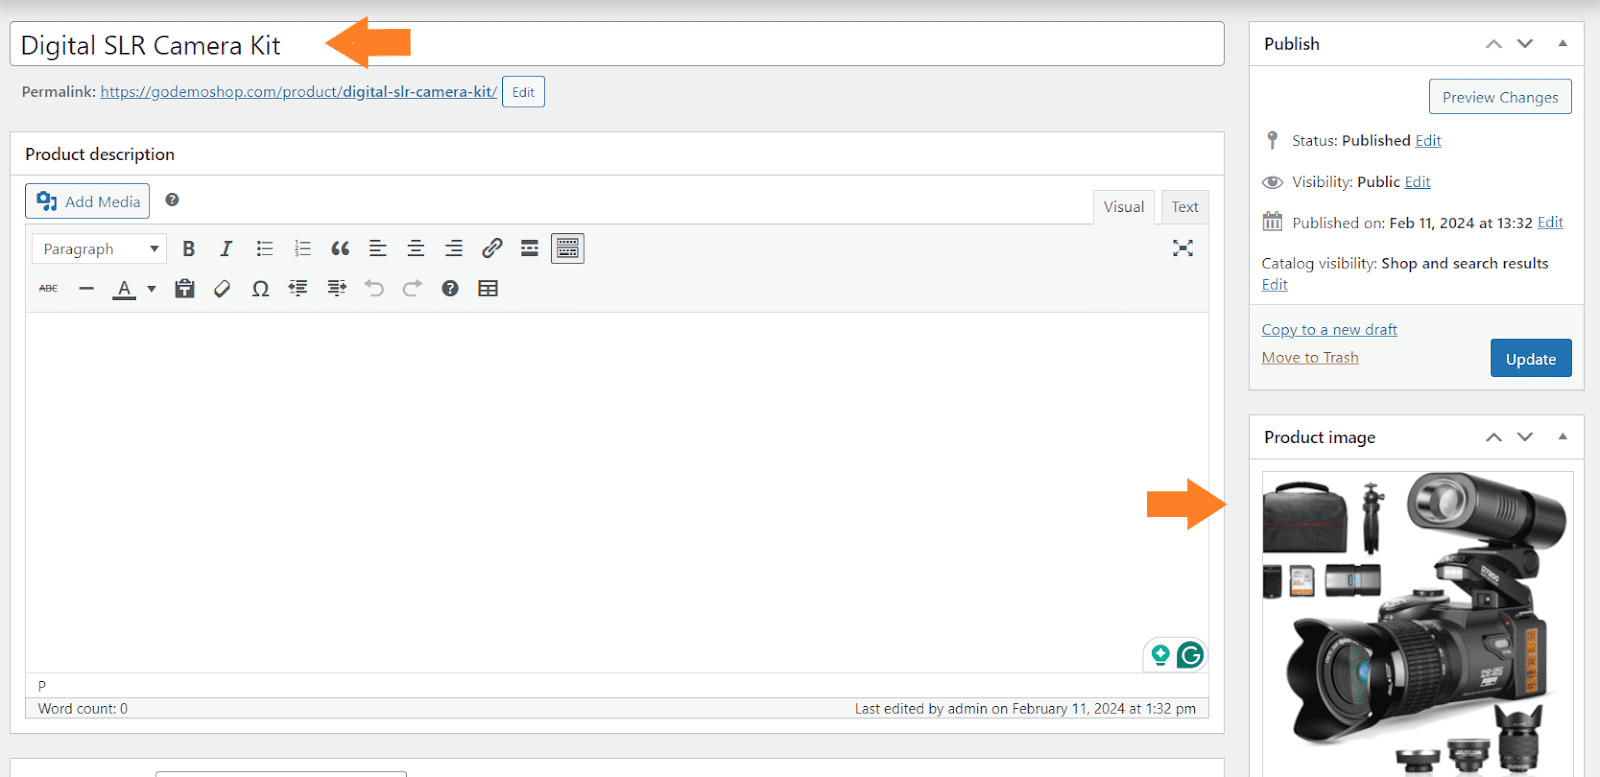Click the Update button
The height and width of the screenshot is (777, 1600).
pyautogui.click(x=1531, y=358)
